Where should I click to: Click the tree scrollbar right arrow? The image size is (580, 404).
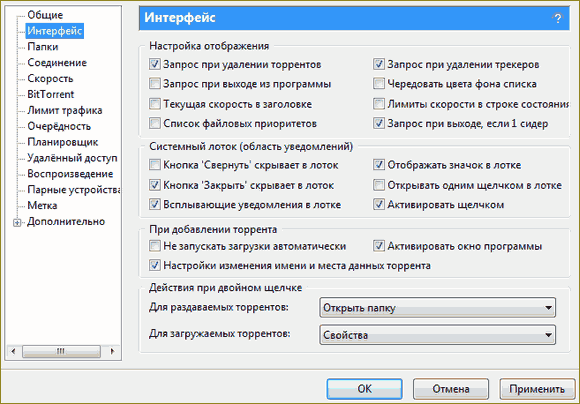point(112,351)
